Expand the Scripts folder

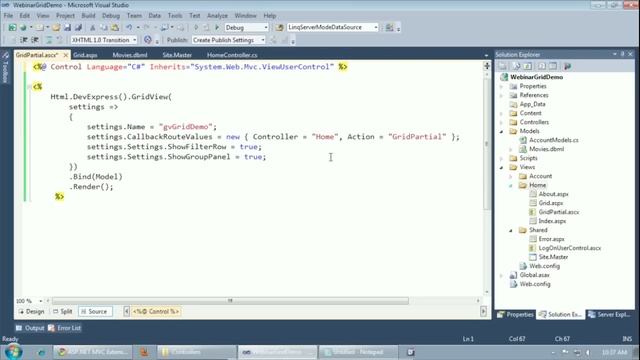pyautogui.click(x=502, y=158)
